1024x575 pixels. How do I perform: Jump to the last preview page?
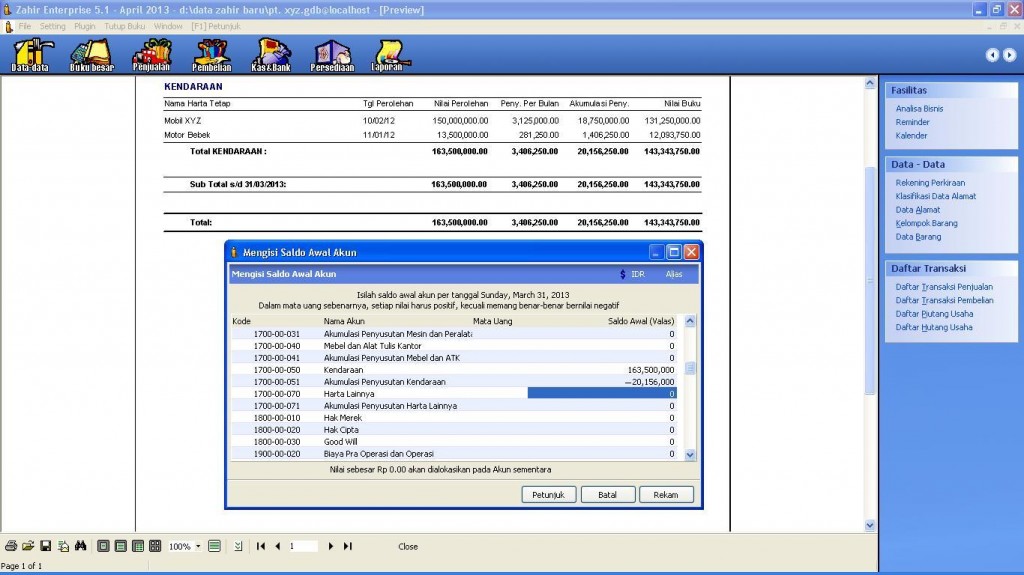click(348, 547)
